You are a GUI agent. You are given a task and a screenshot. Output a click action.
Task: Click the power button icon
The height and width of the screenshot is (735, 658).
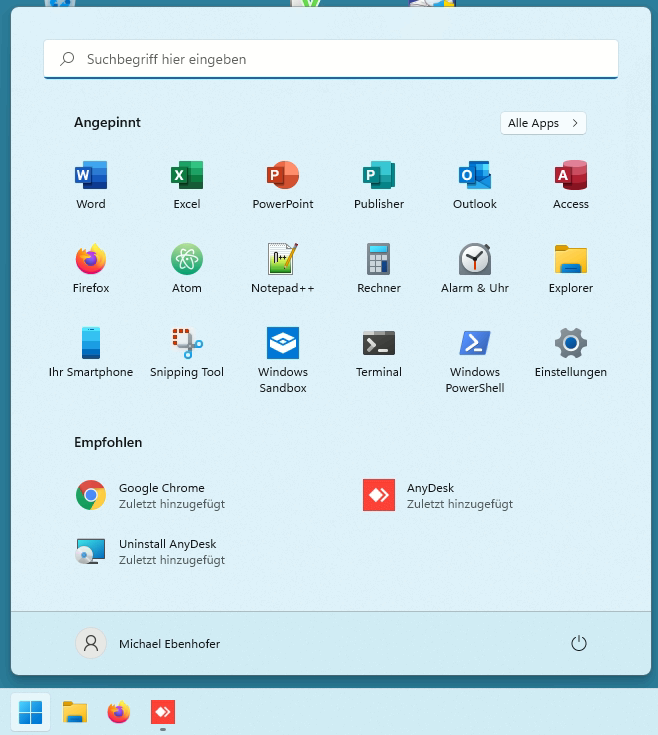click(x=579, y=643)
